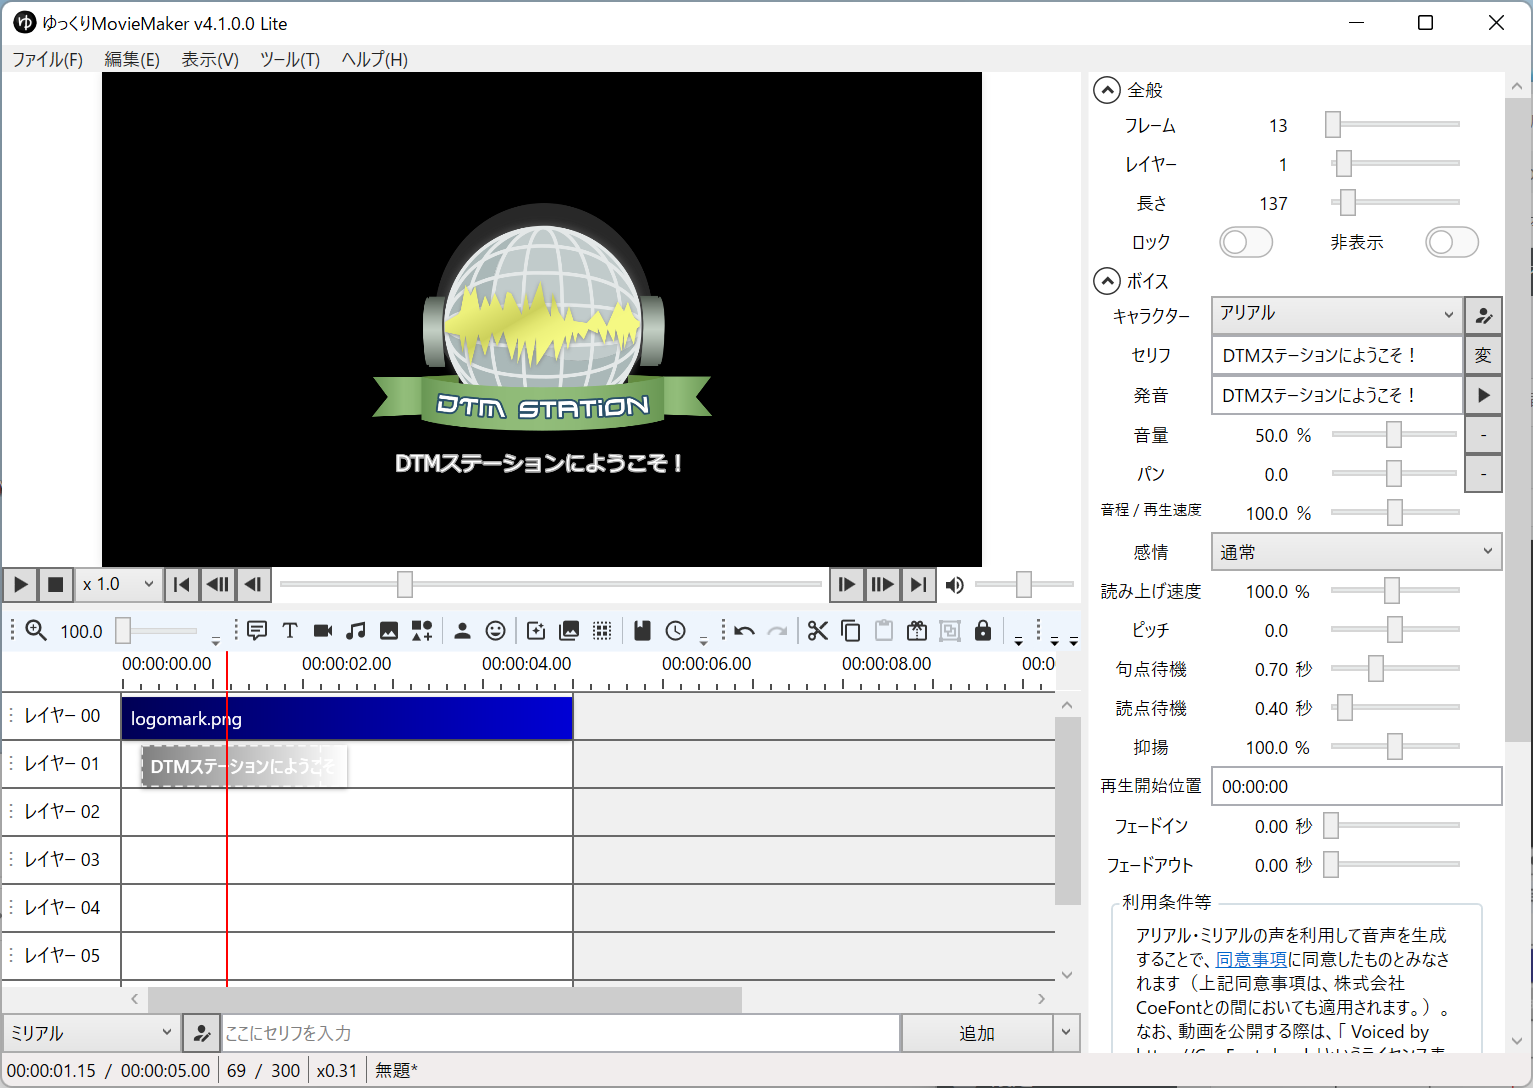This screenshot has height=1088, width=1533.
Task: Preview pronunciation with play icon beside 発音
Action: click(x=1484, y=395)
